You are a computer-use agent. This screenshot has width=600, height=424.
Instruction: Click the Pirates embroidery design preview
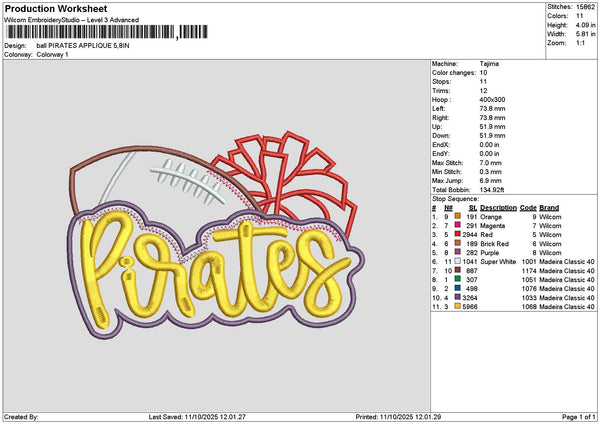216,235
